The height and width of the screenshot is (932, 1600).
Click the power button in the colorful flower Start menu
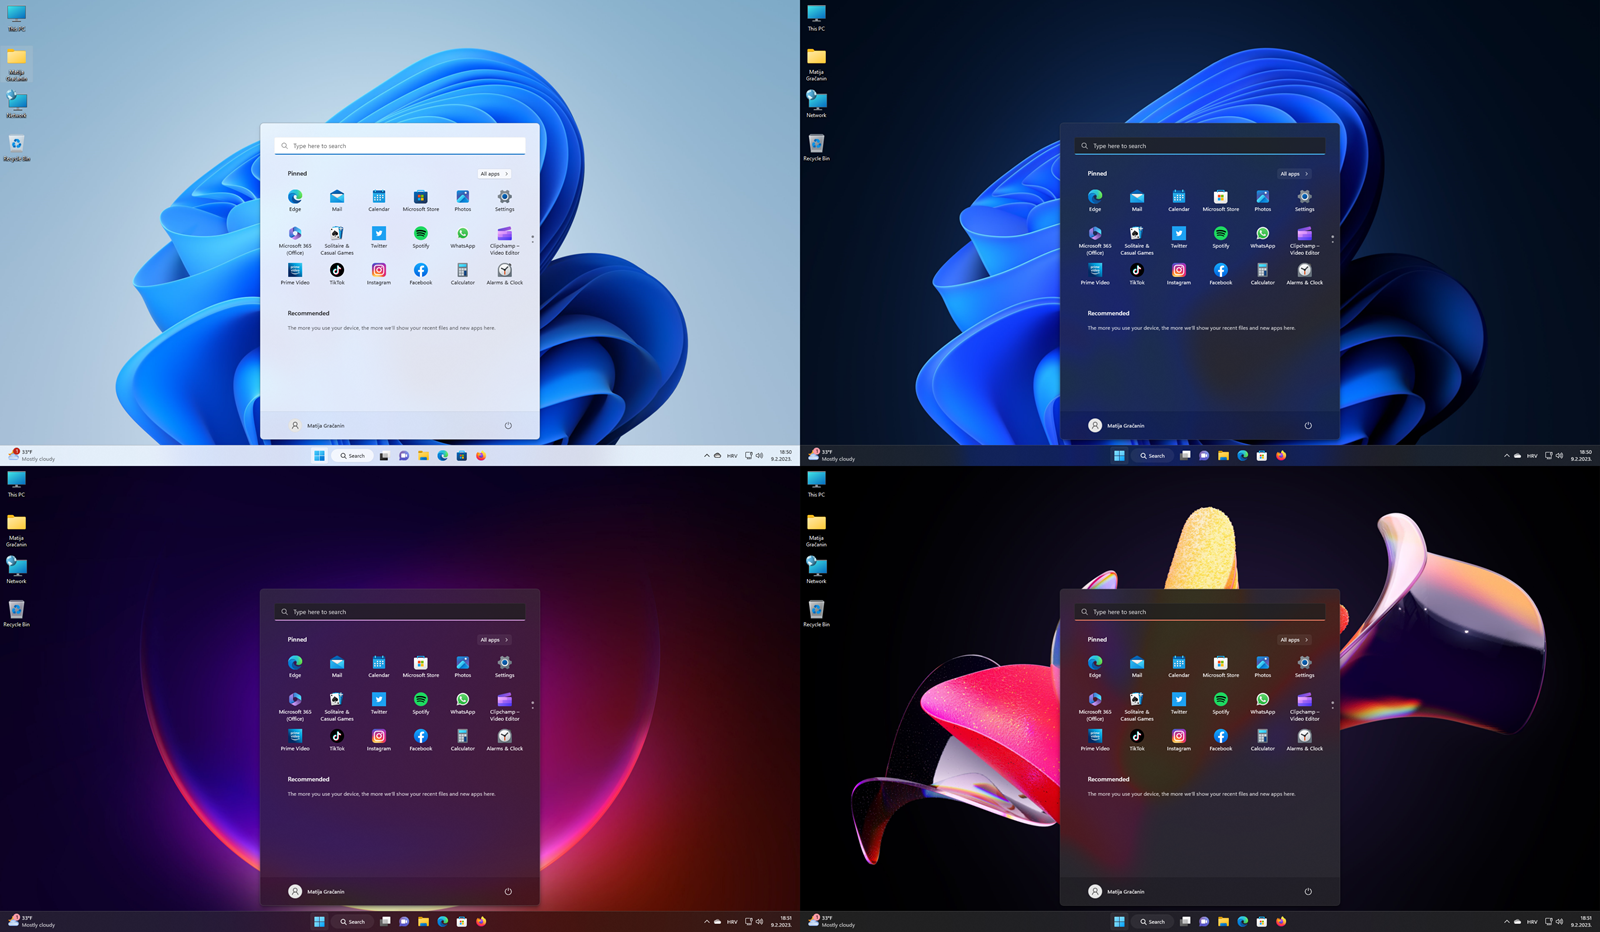click(x=1308, y=891)
